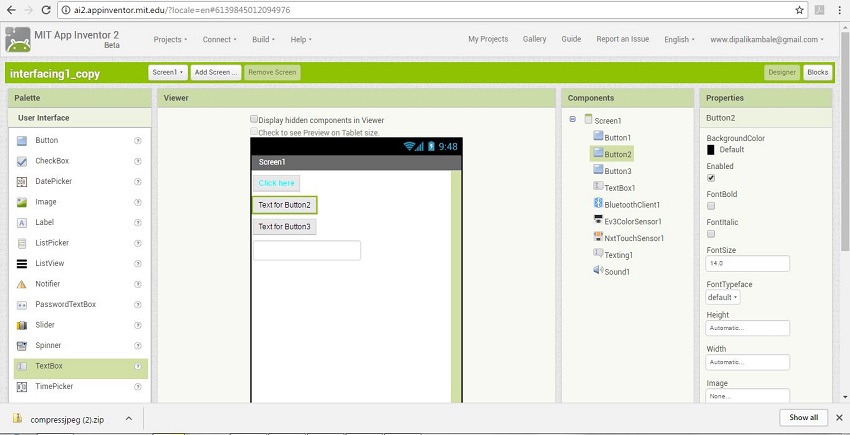
Task: Click the FontSize input field
Action: [748, 264]
